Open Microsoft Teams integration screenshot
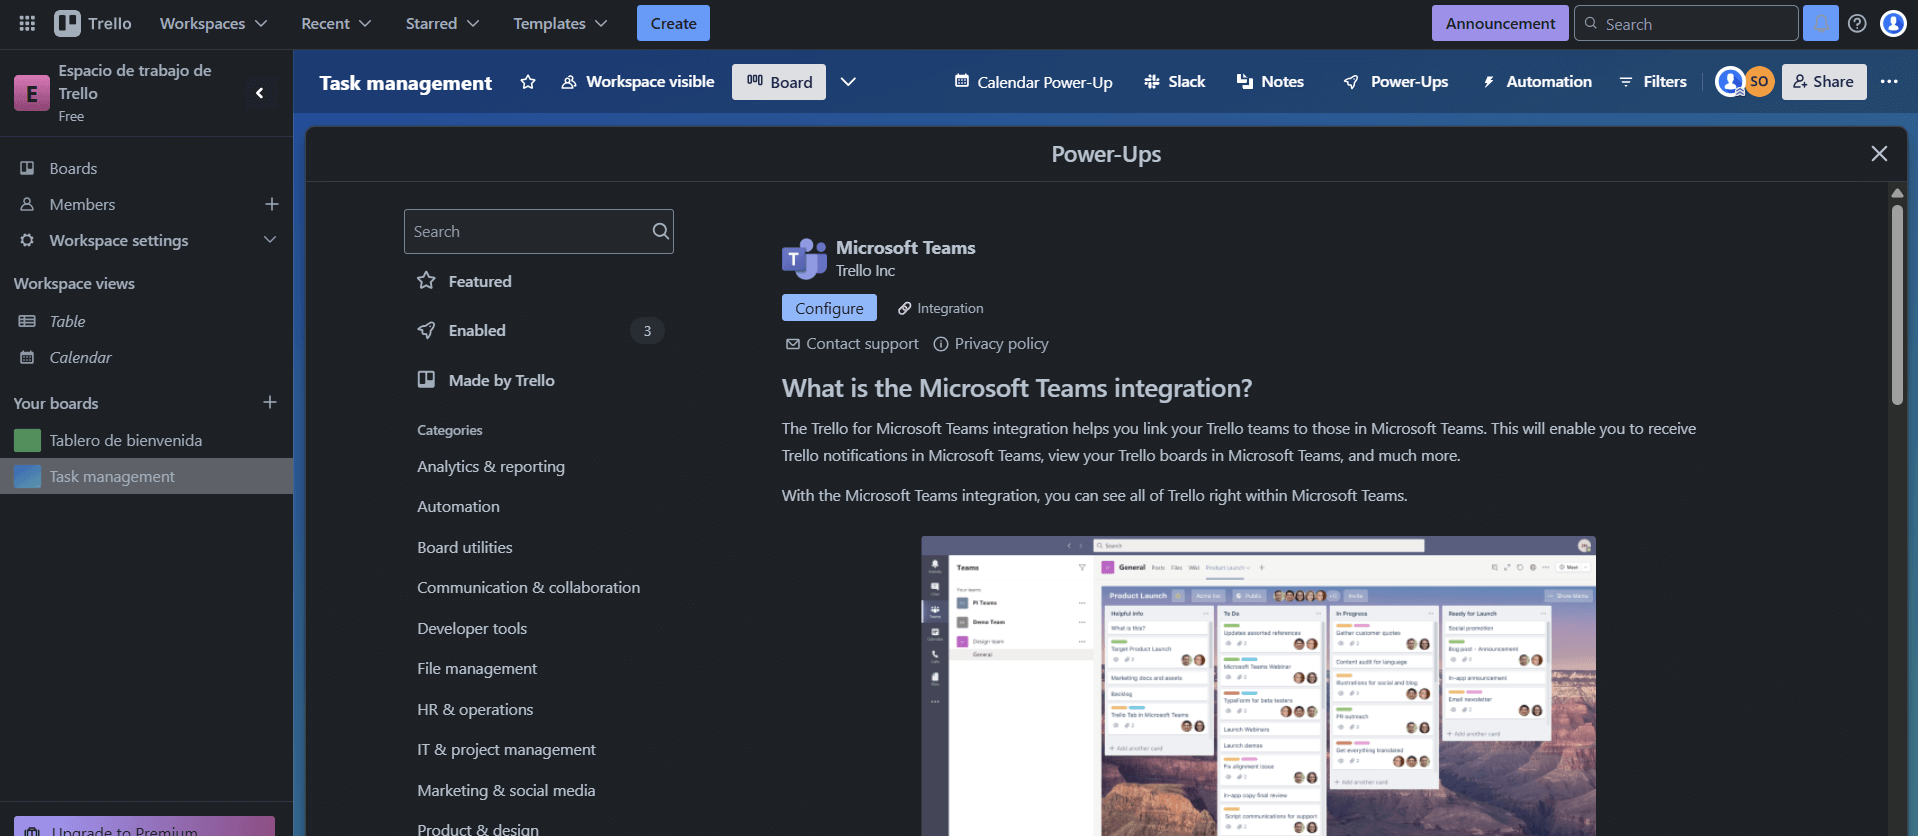 1258,686
